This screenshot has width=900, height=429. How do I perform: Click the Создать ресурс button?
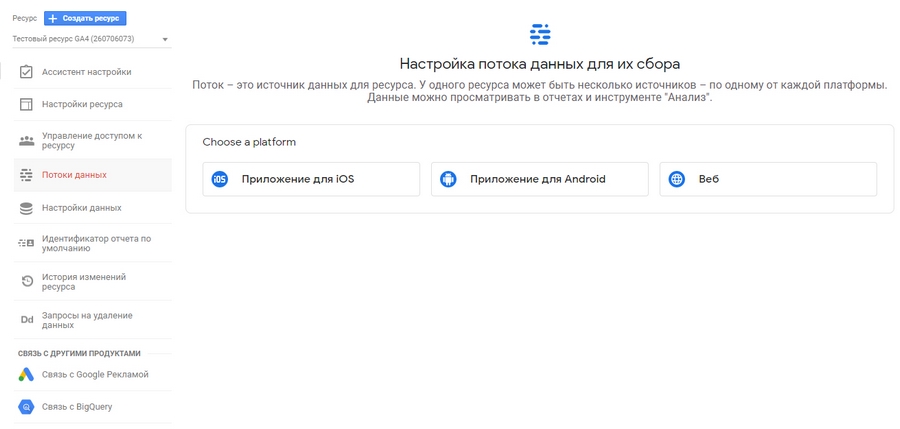click(x=85, y=18)
